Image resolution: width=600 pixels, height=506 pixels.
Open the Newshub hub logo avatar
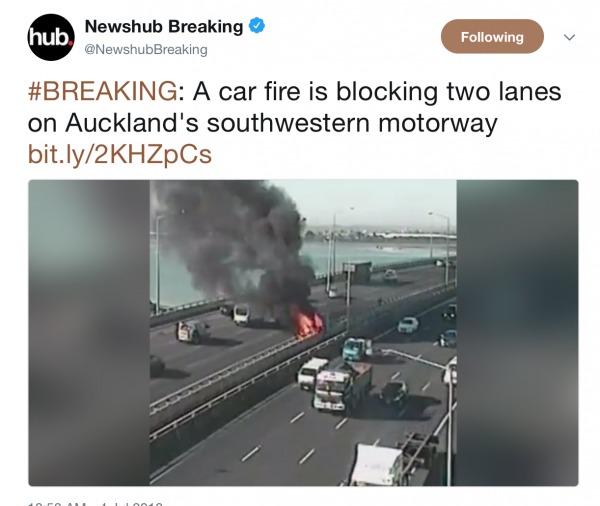coord(51,37)
